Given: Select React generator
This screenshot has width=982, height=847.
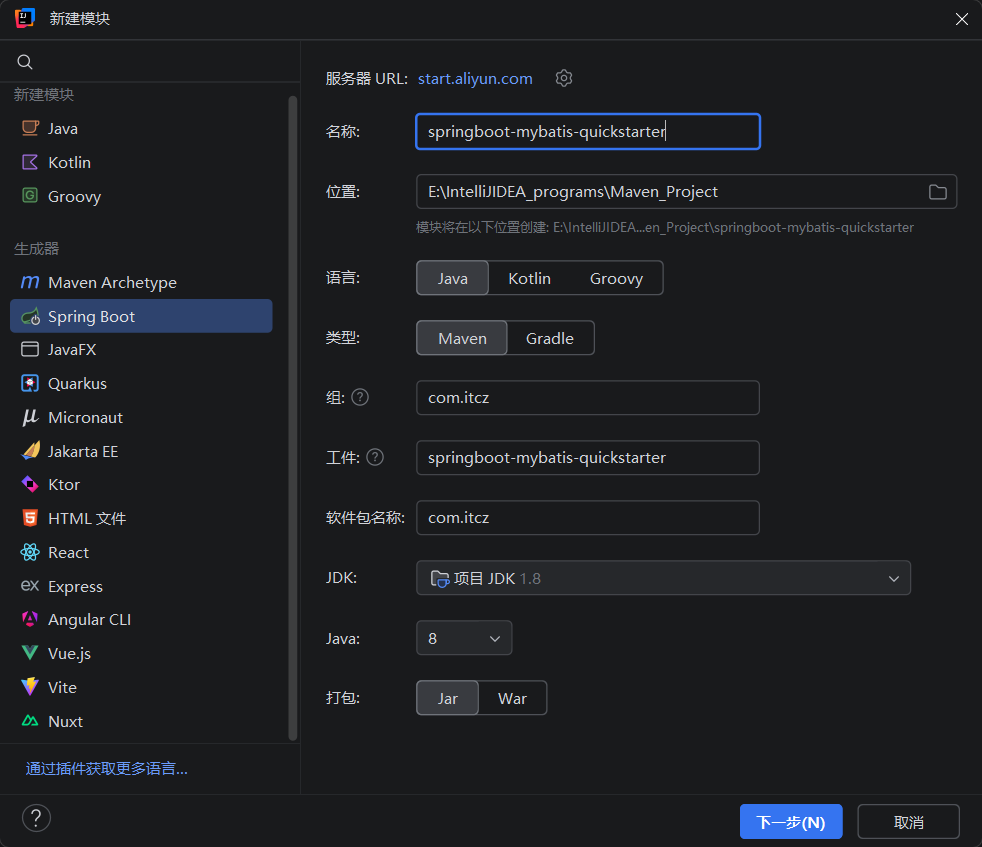Looking at the screenshot, I should tap(142, 552).
